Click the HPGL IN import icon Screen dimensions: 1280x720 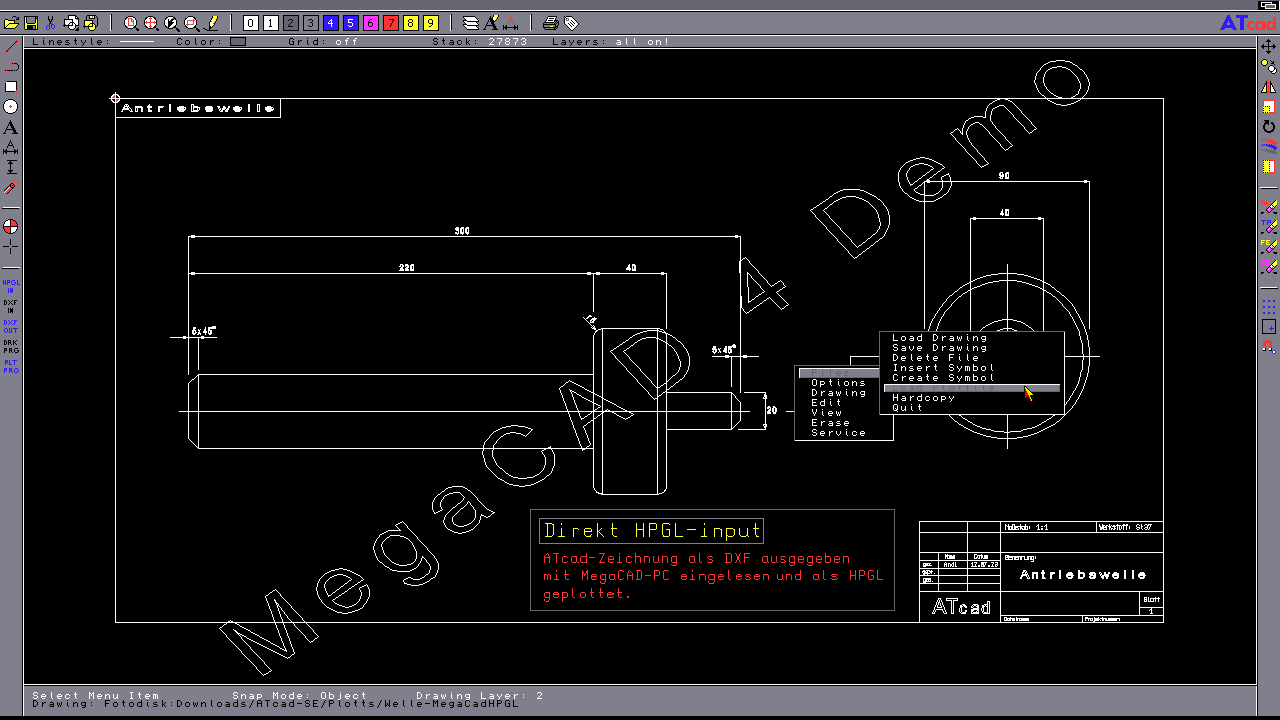(11, 286)
